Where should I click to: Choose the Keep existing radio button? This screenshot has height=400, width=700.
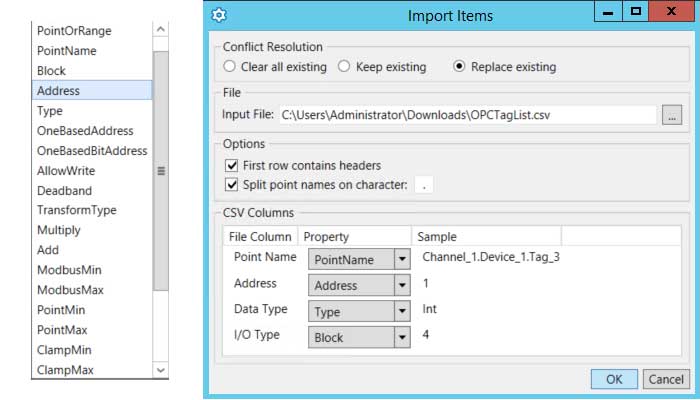tap(343, 67)
